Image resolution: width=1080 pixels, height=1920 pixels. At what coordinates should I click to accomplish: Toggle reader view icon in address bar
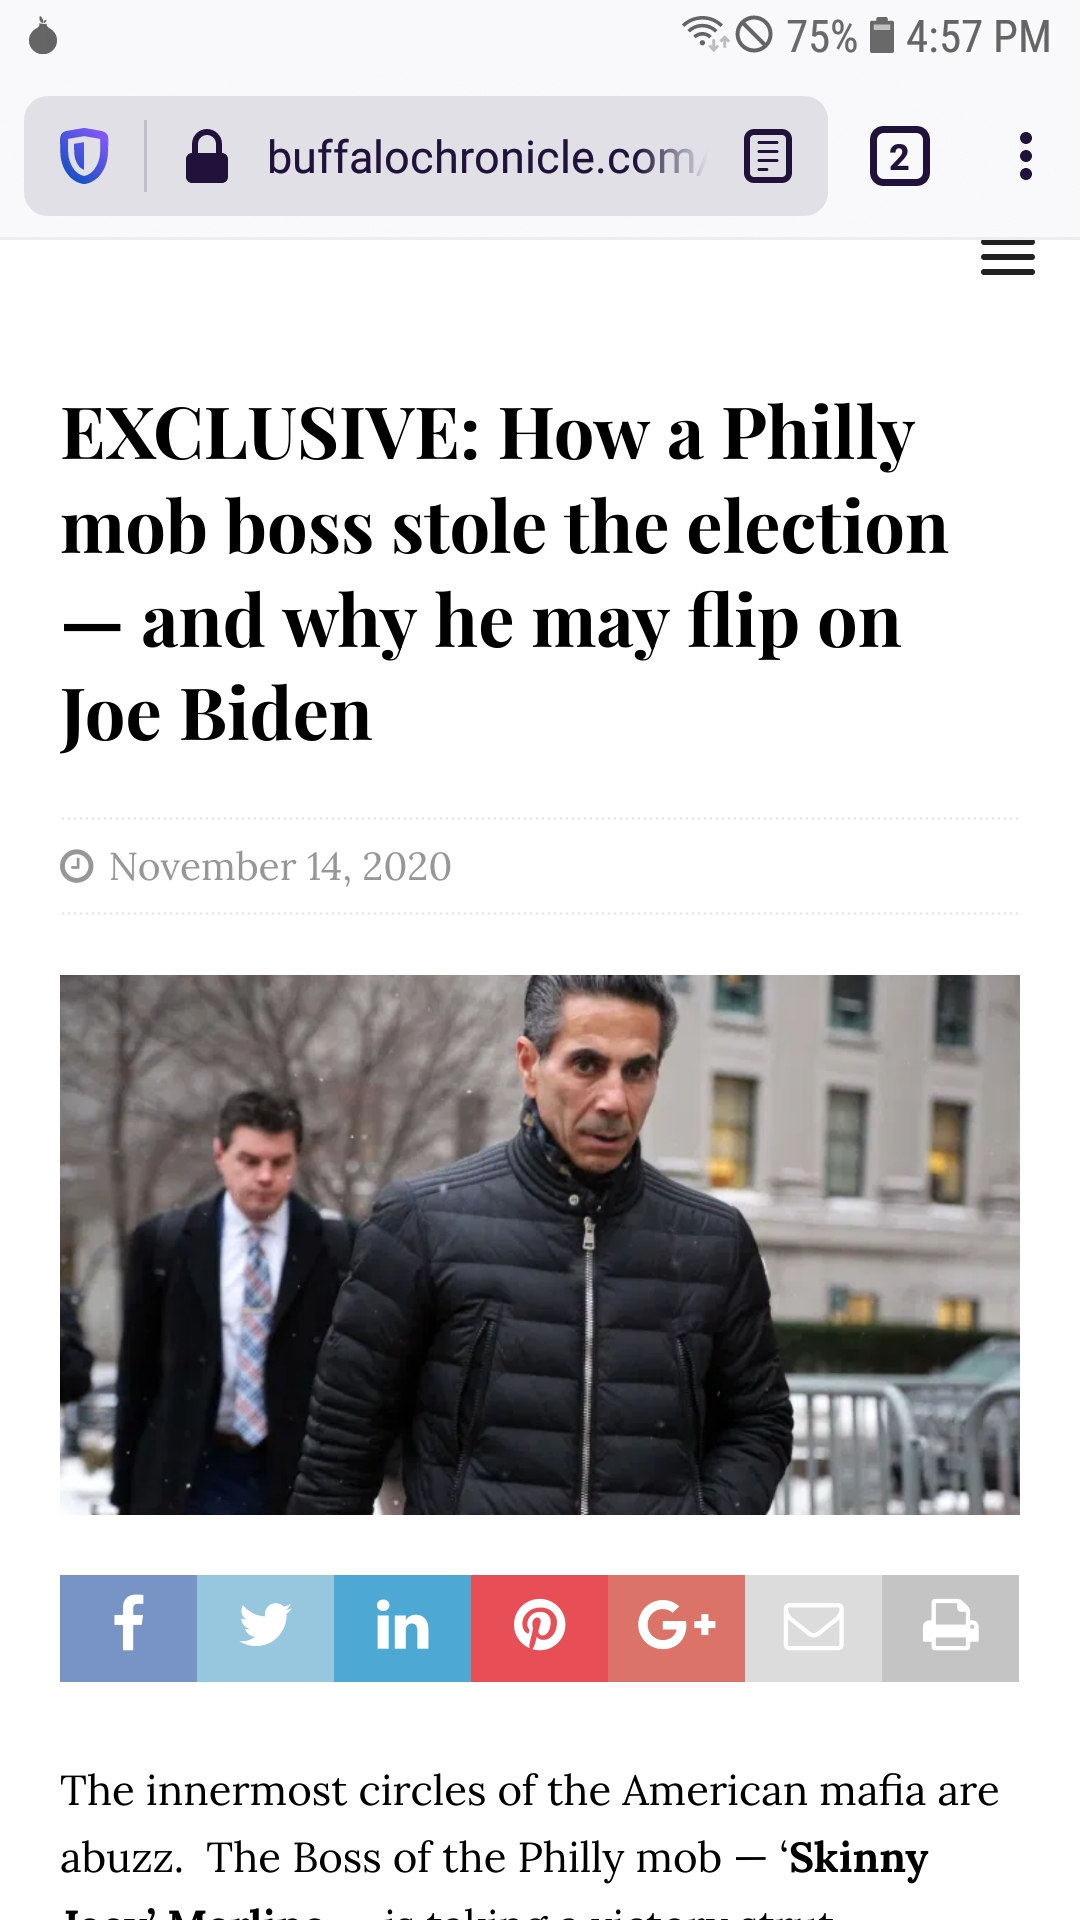point(768,157)
